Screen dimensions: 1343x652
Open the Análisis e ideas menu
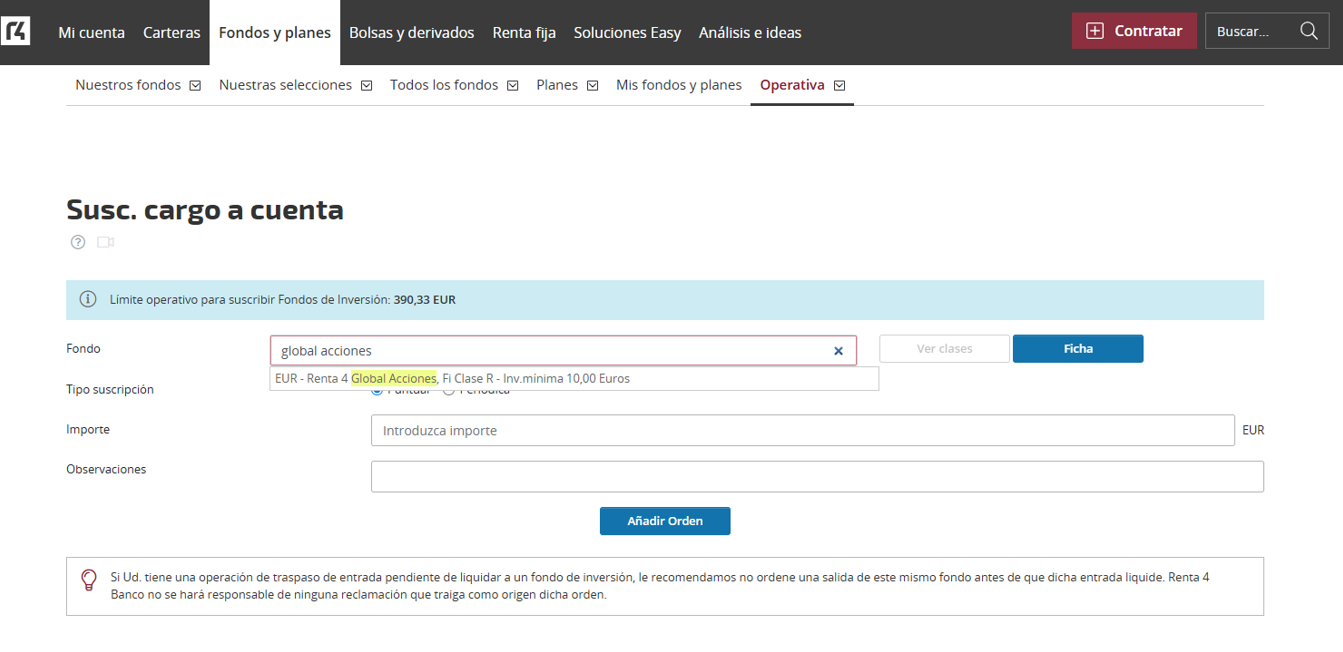tap(750, 32)
